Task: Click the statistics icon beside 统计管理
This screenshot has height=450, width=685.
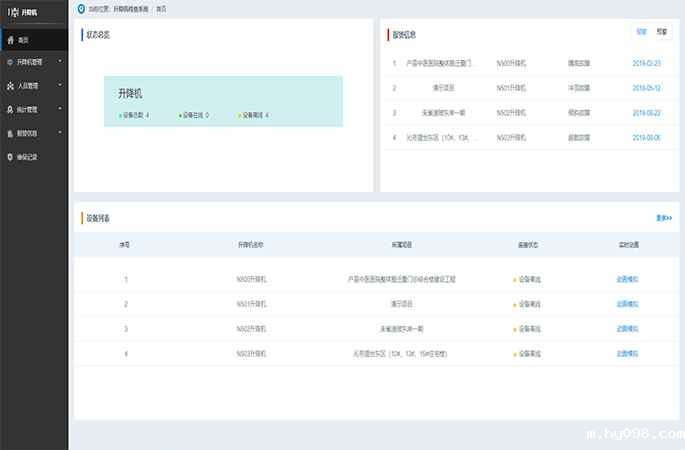Action: coord(10,110)
